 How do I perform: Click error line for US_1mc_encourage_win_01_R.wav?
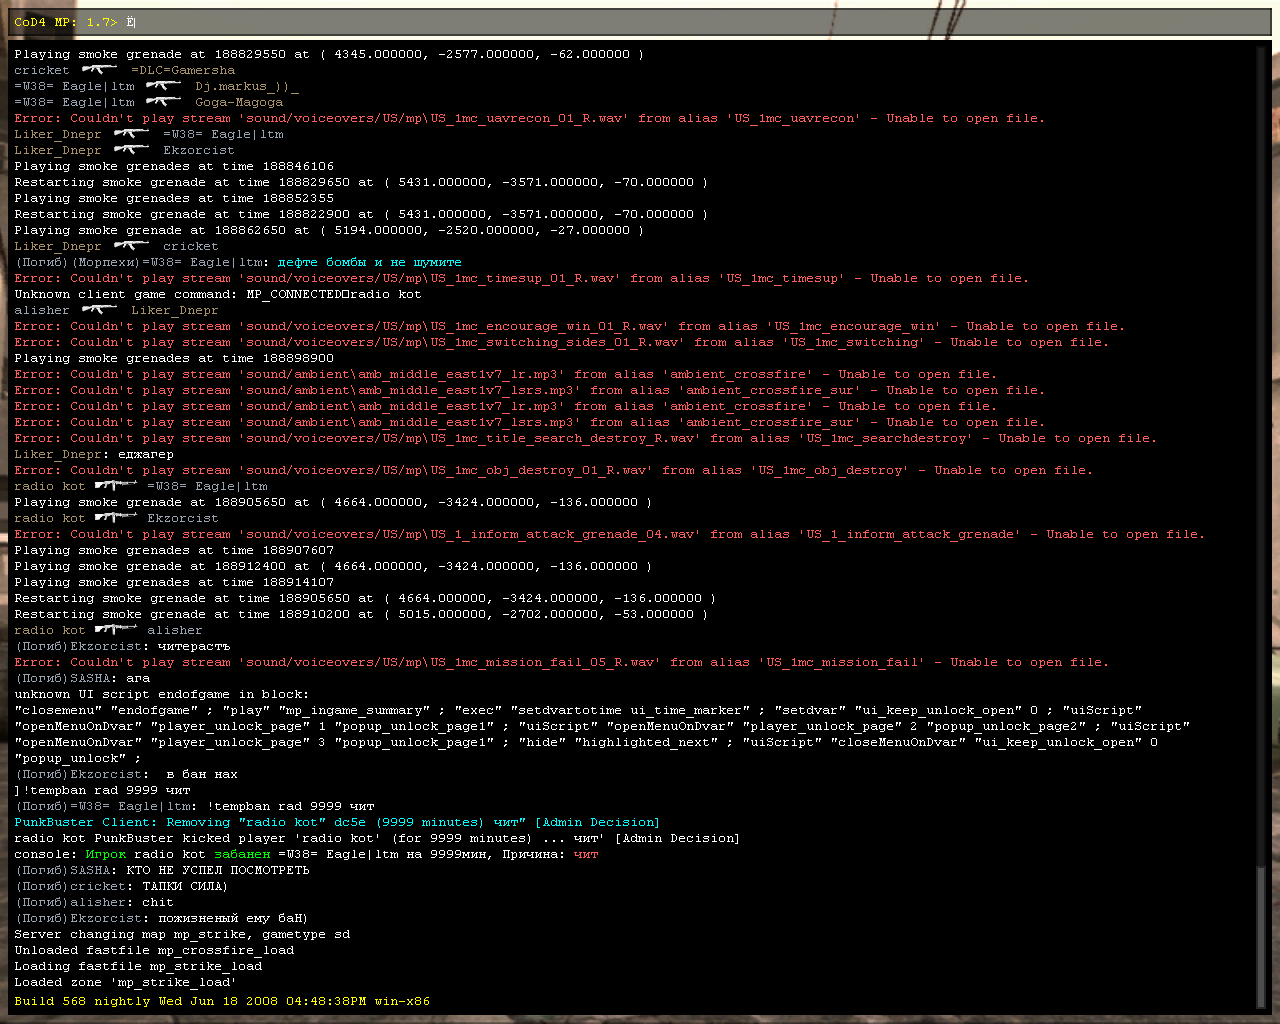click(570, 326)
